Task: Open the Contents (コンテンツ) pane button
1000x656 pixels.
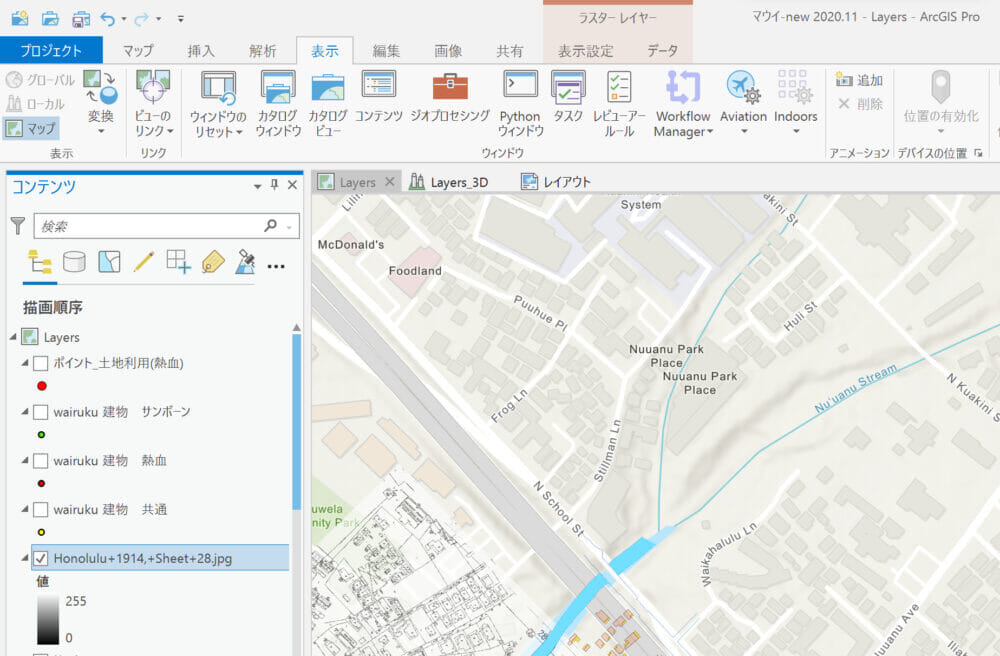Action: [x=379, y=97]
